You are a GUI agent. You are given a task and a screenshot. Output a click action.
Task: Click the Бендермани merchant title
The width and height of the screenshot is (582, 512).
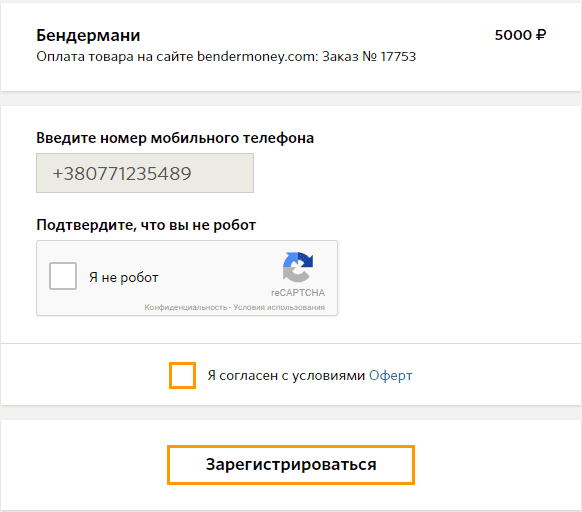[88, 36]
